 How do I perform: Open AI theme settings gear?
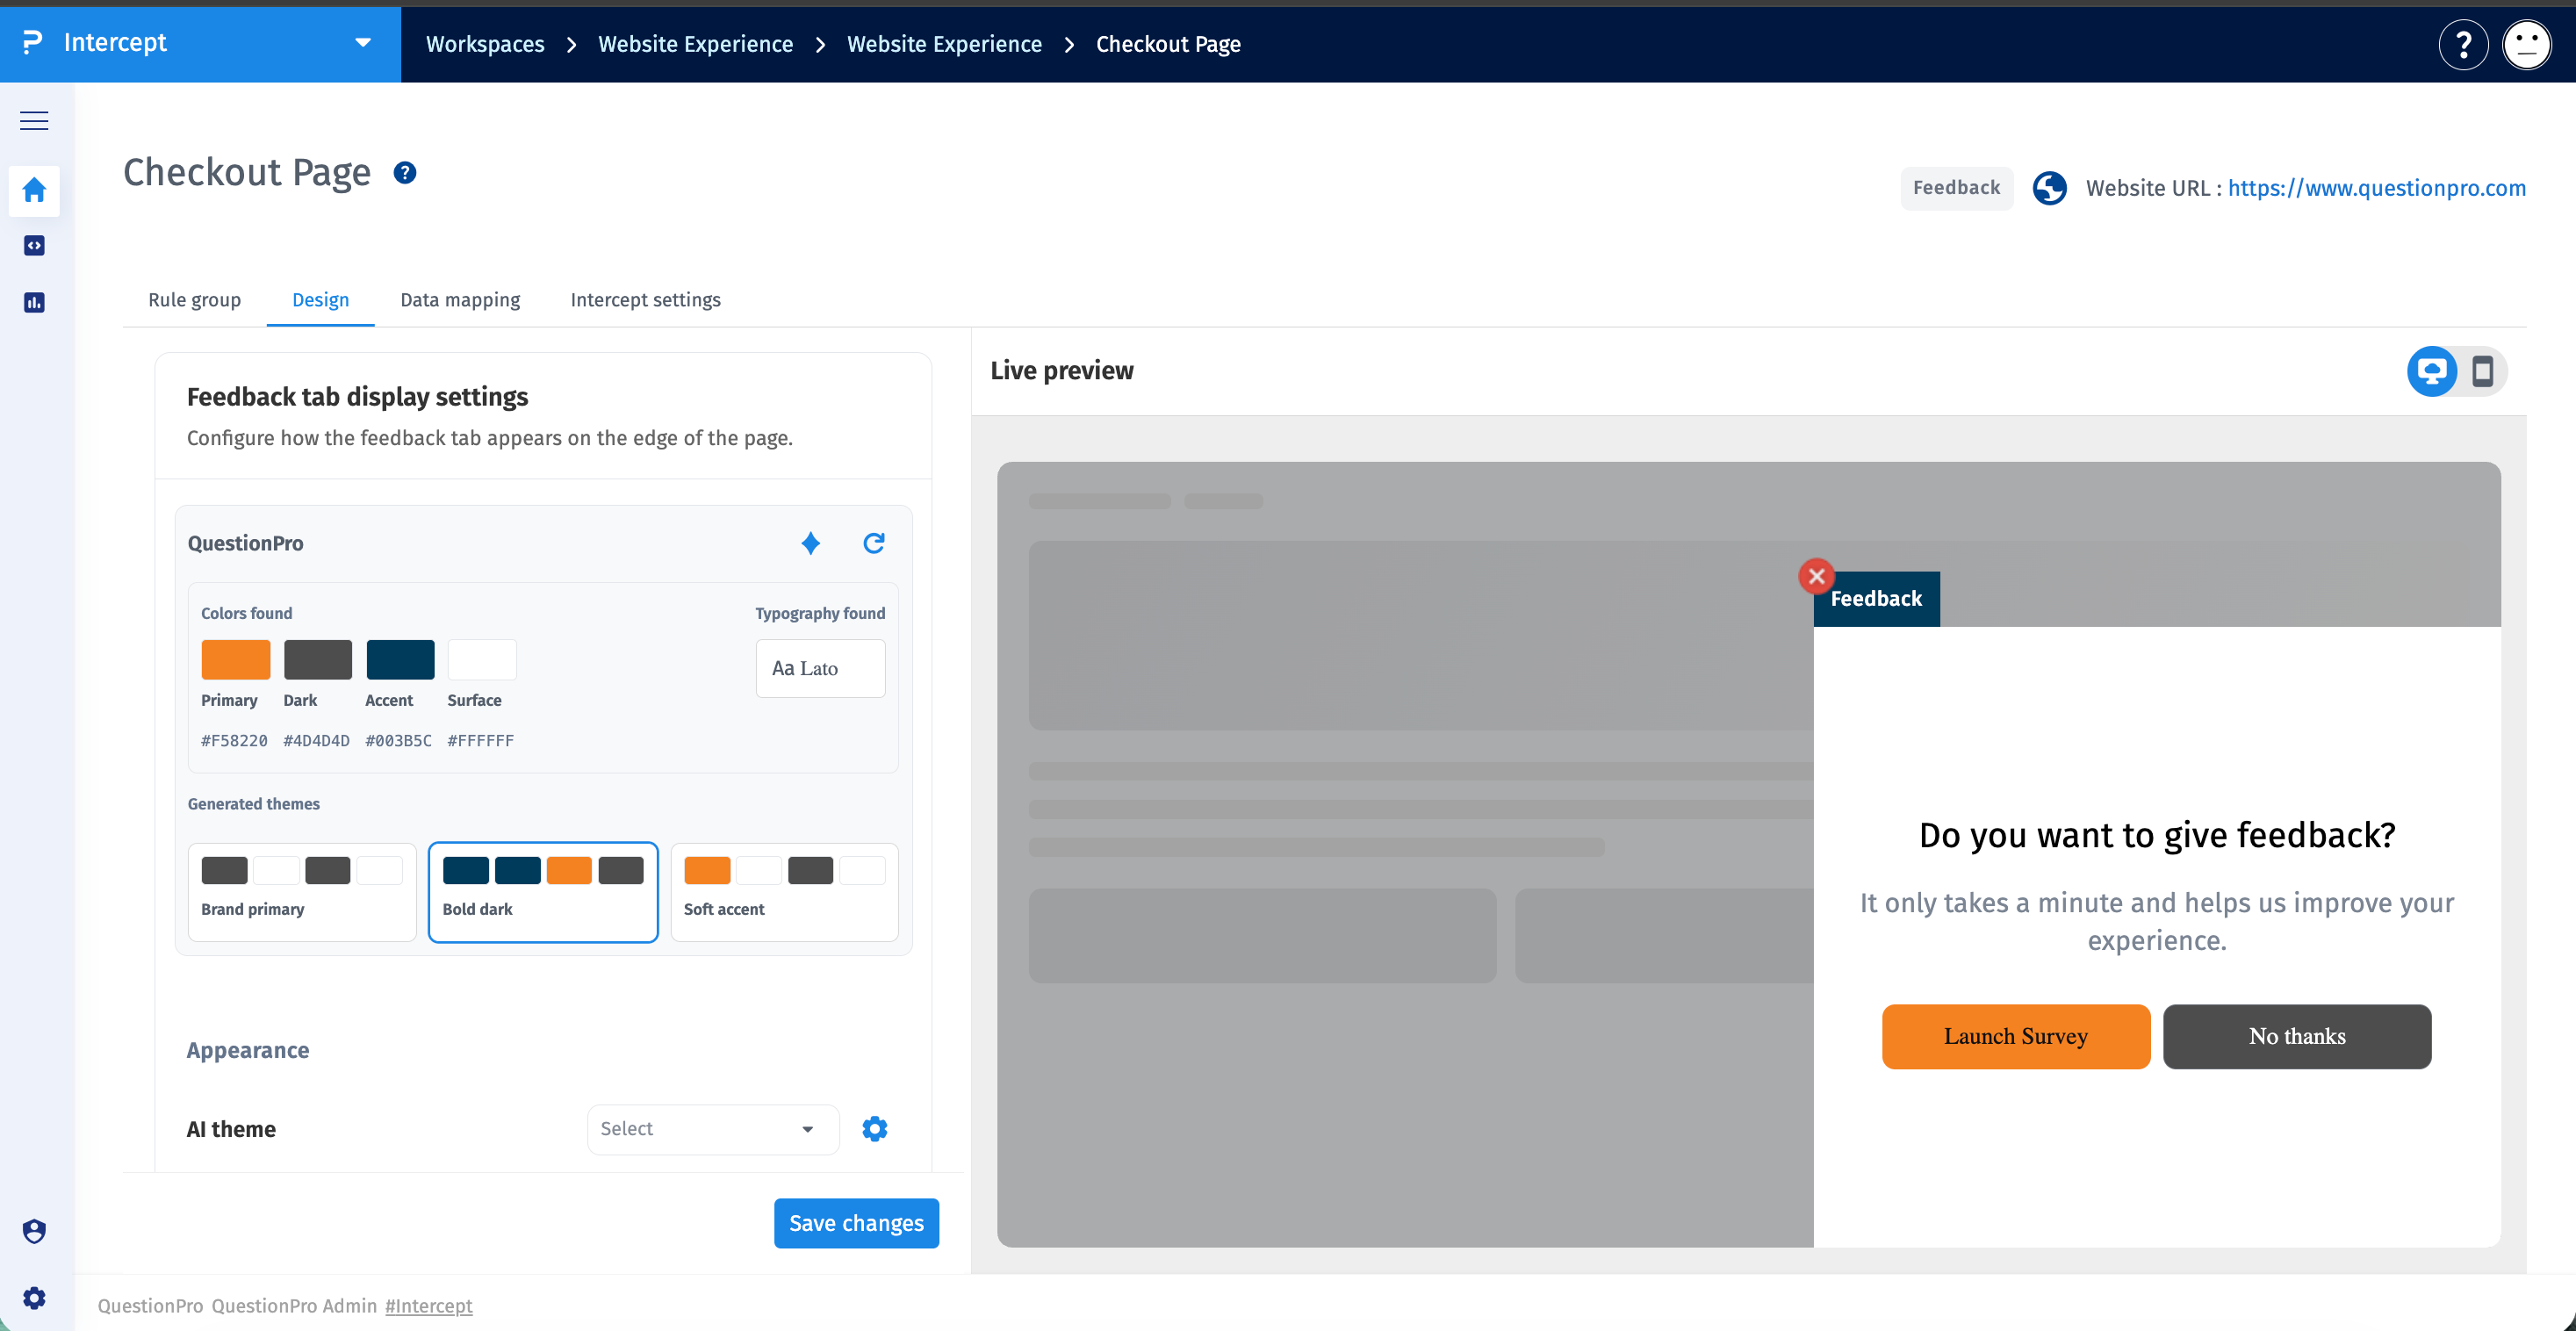(x=875, y=1129)
